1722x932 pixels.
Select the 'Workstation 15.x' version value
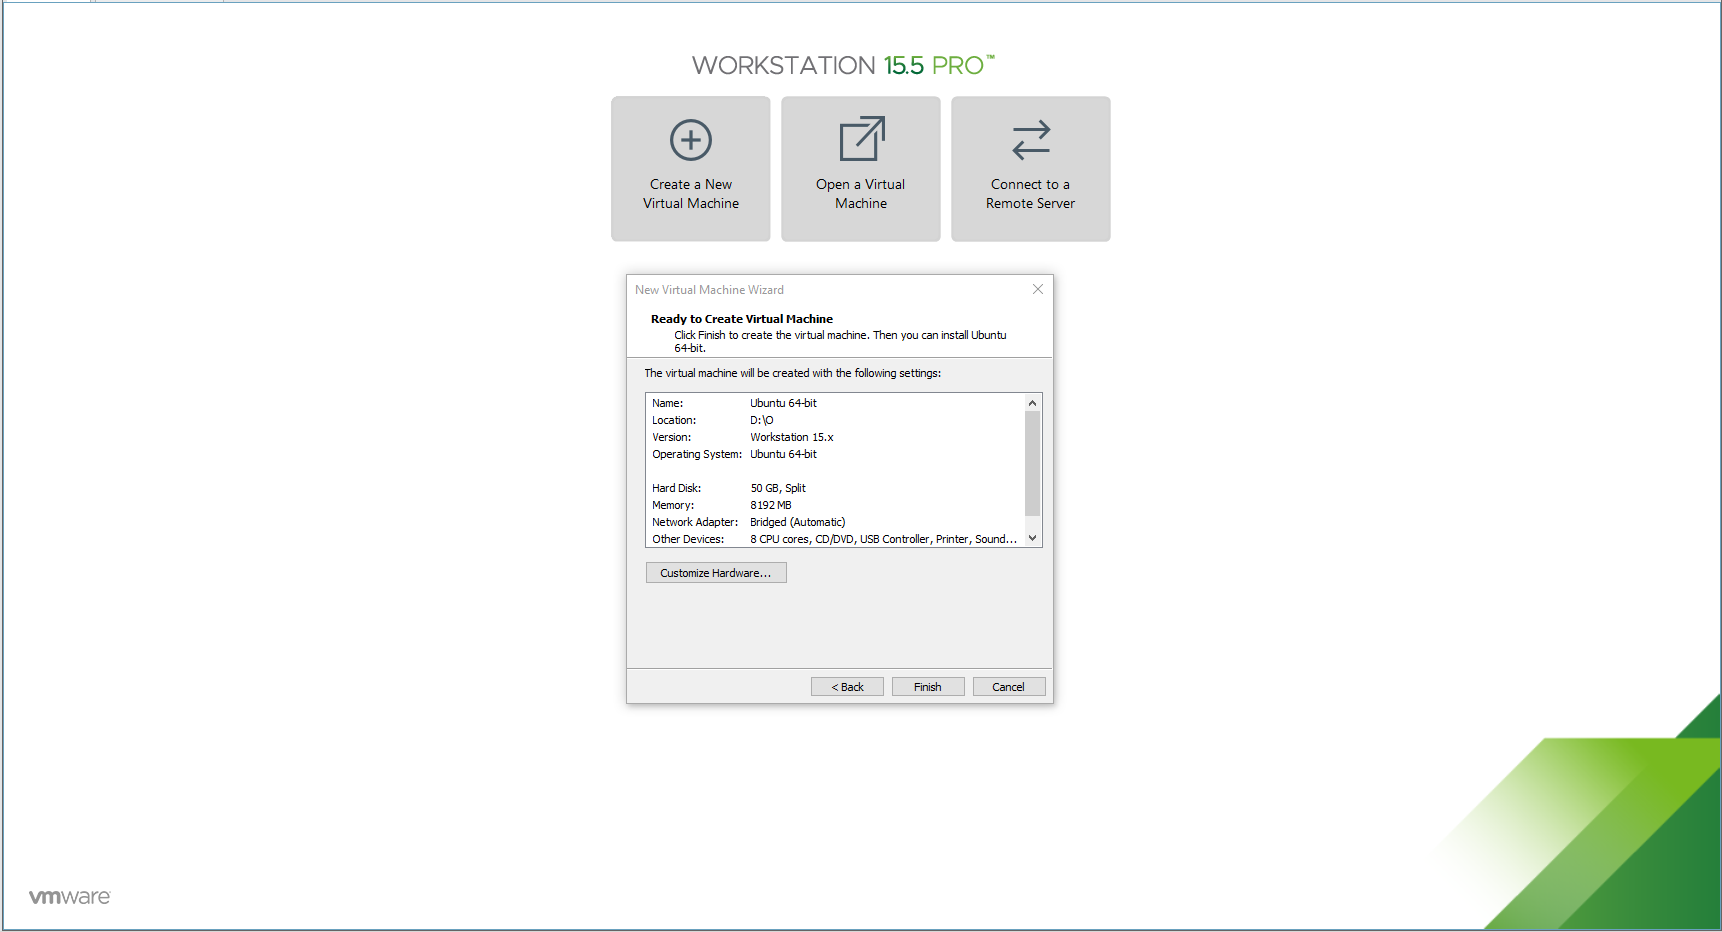792,437
